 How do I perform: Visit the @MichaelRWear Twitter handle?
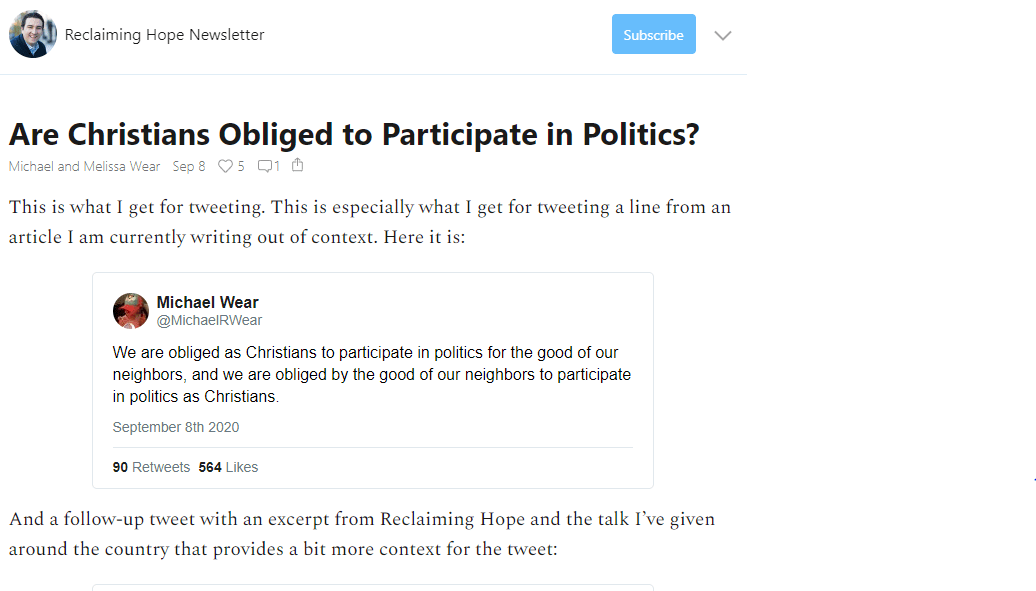pos(209,321)
